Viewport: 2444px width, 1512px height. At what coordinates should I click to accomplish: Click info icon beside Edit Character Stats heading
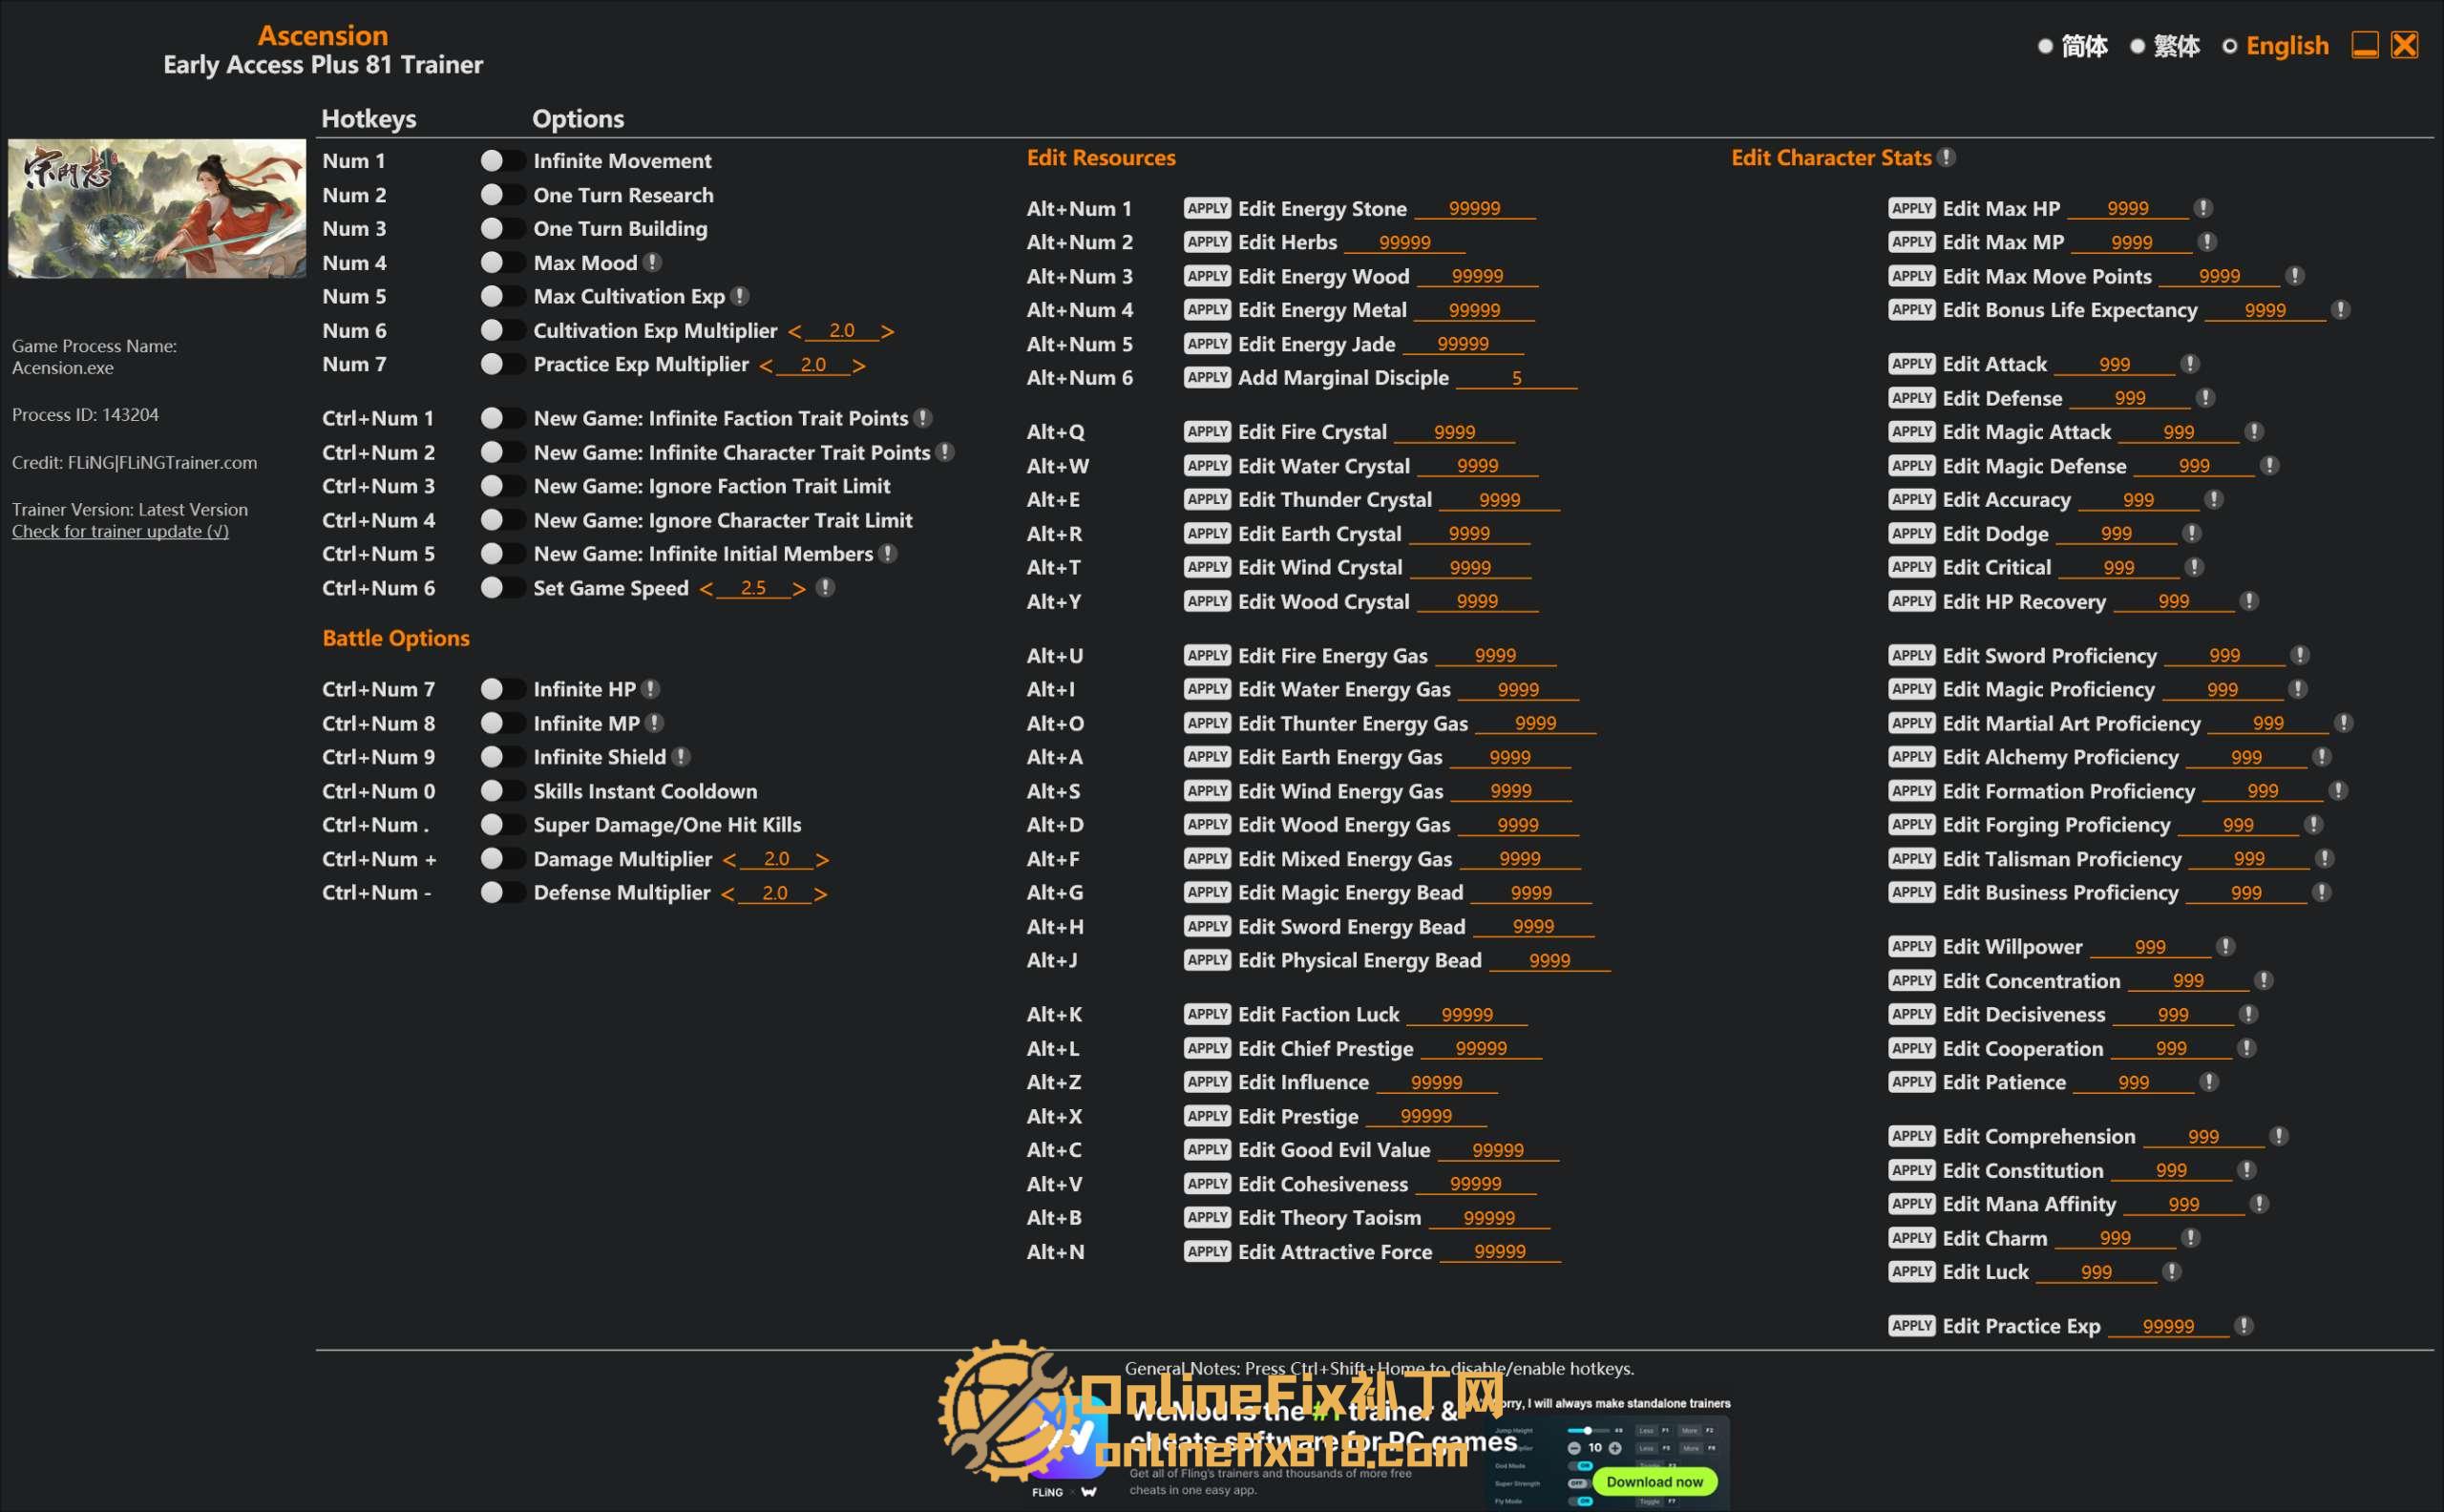coord(1946,157)
